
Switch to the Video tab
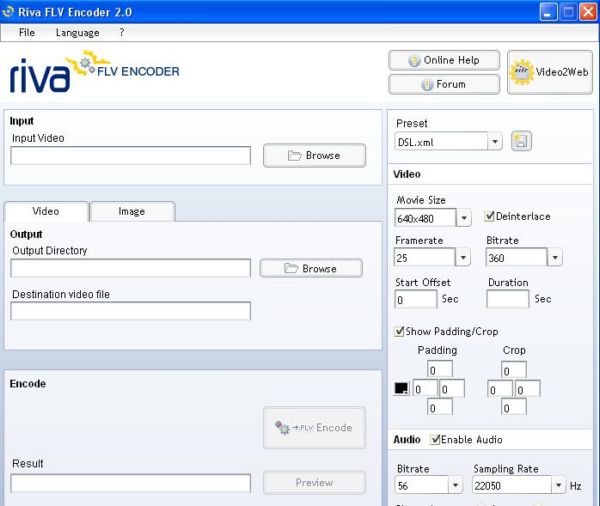46,211
